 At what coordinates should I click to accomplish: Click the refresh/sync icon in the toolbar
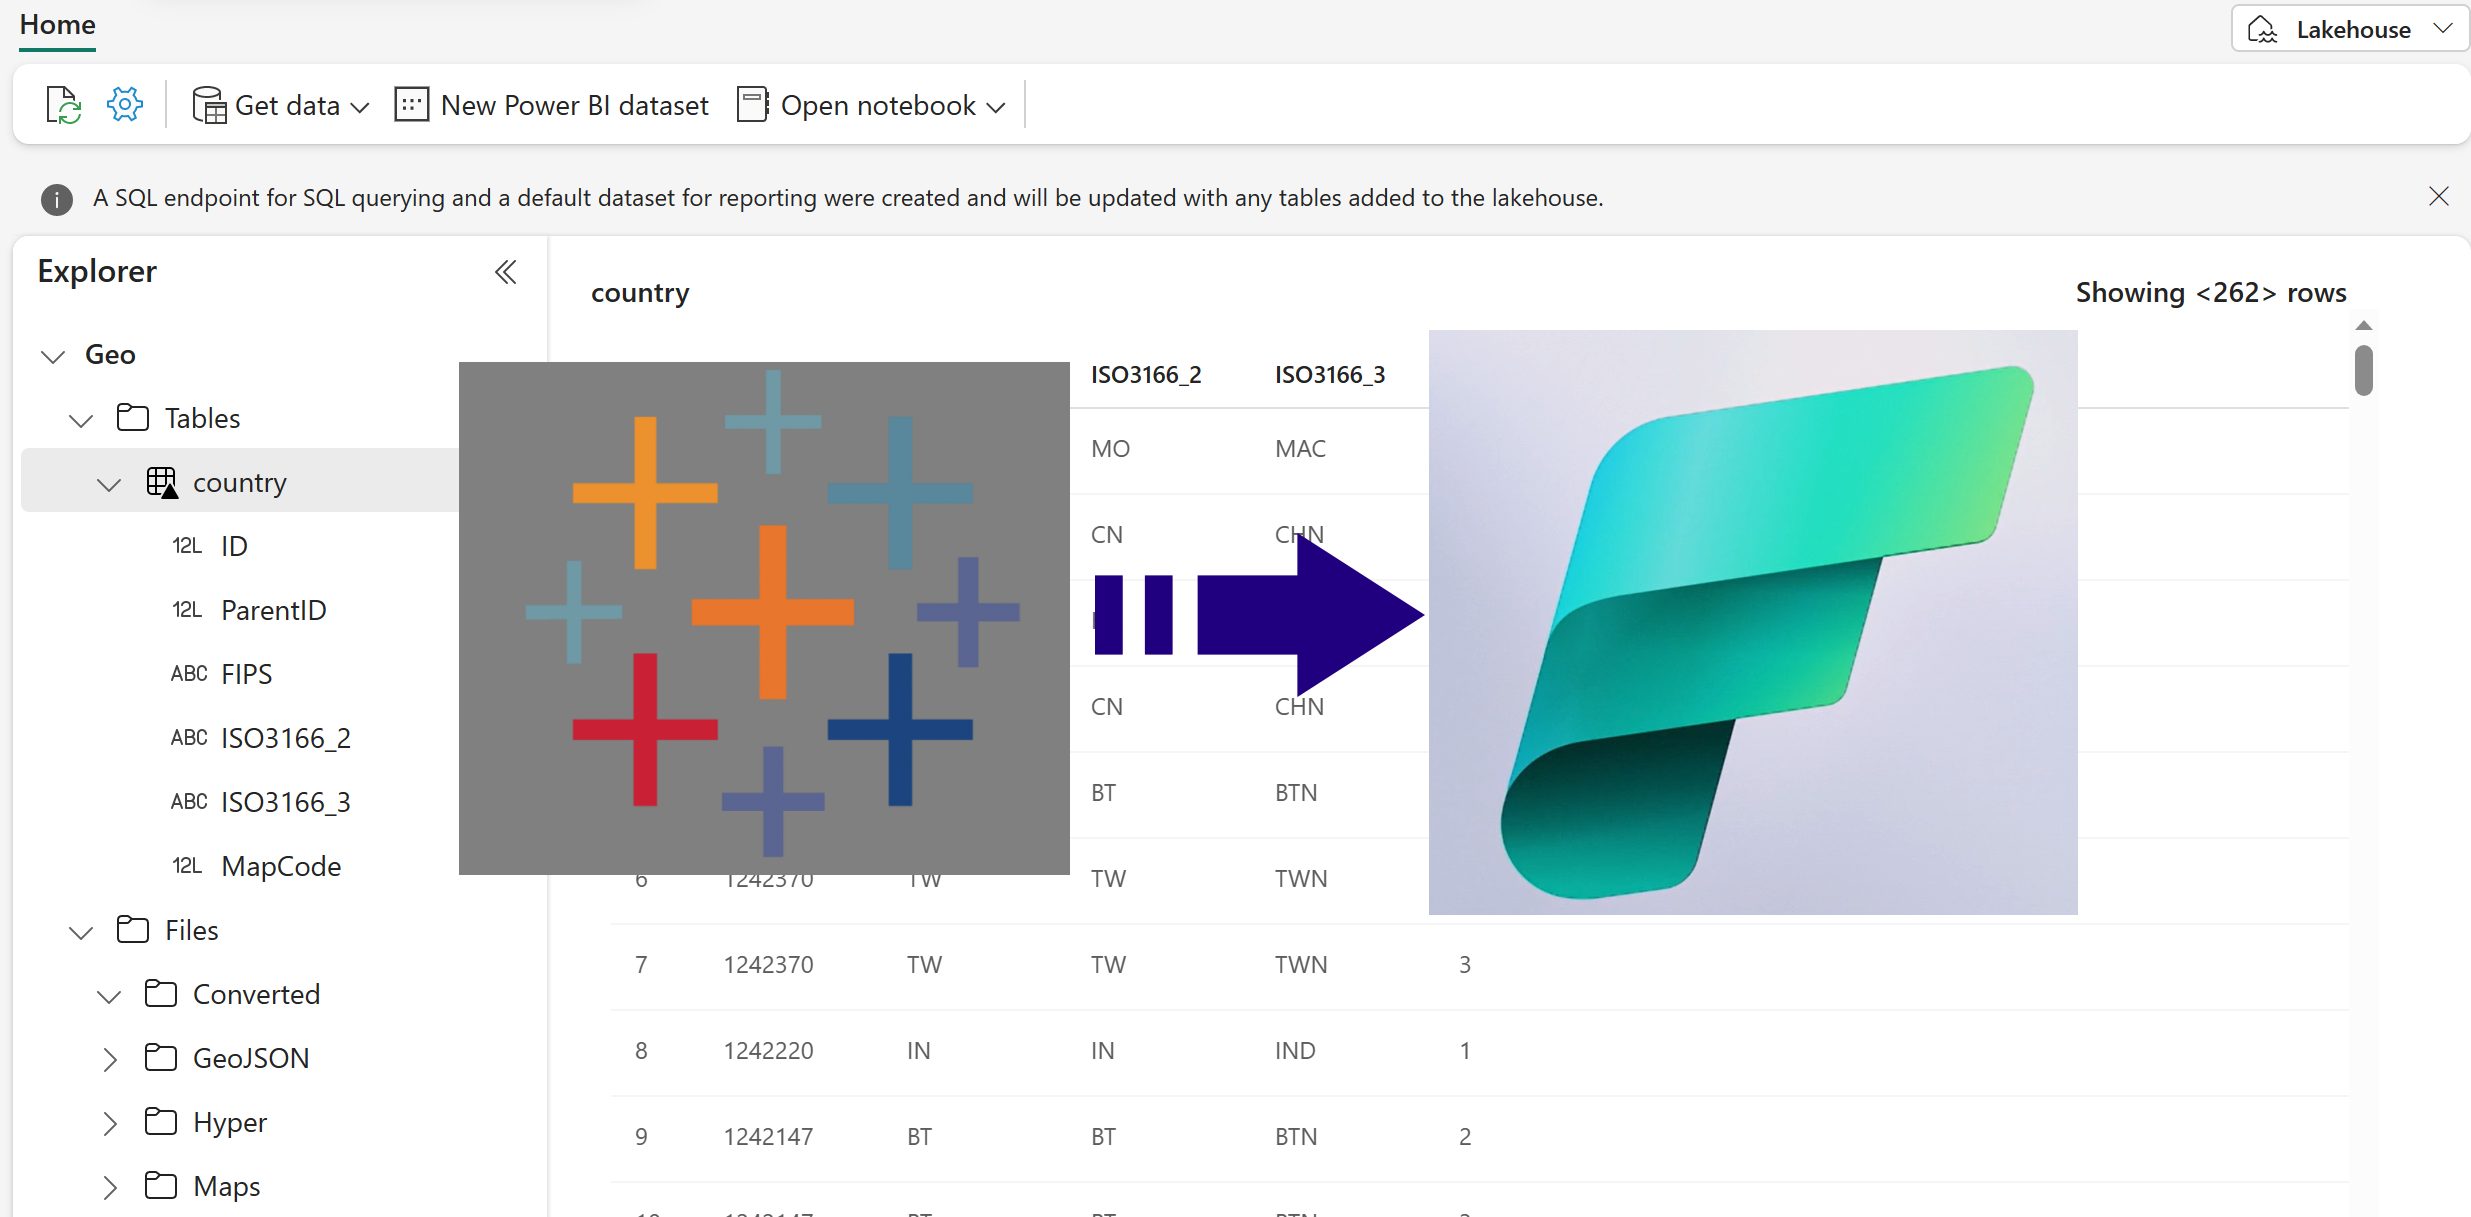point(62,103)
